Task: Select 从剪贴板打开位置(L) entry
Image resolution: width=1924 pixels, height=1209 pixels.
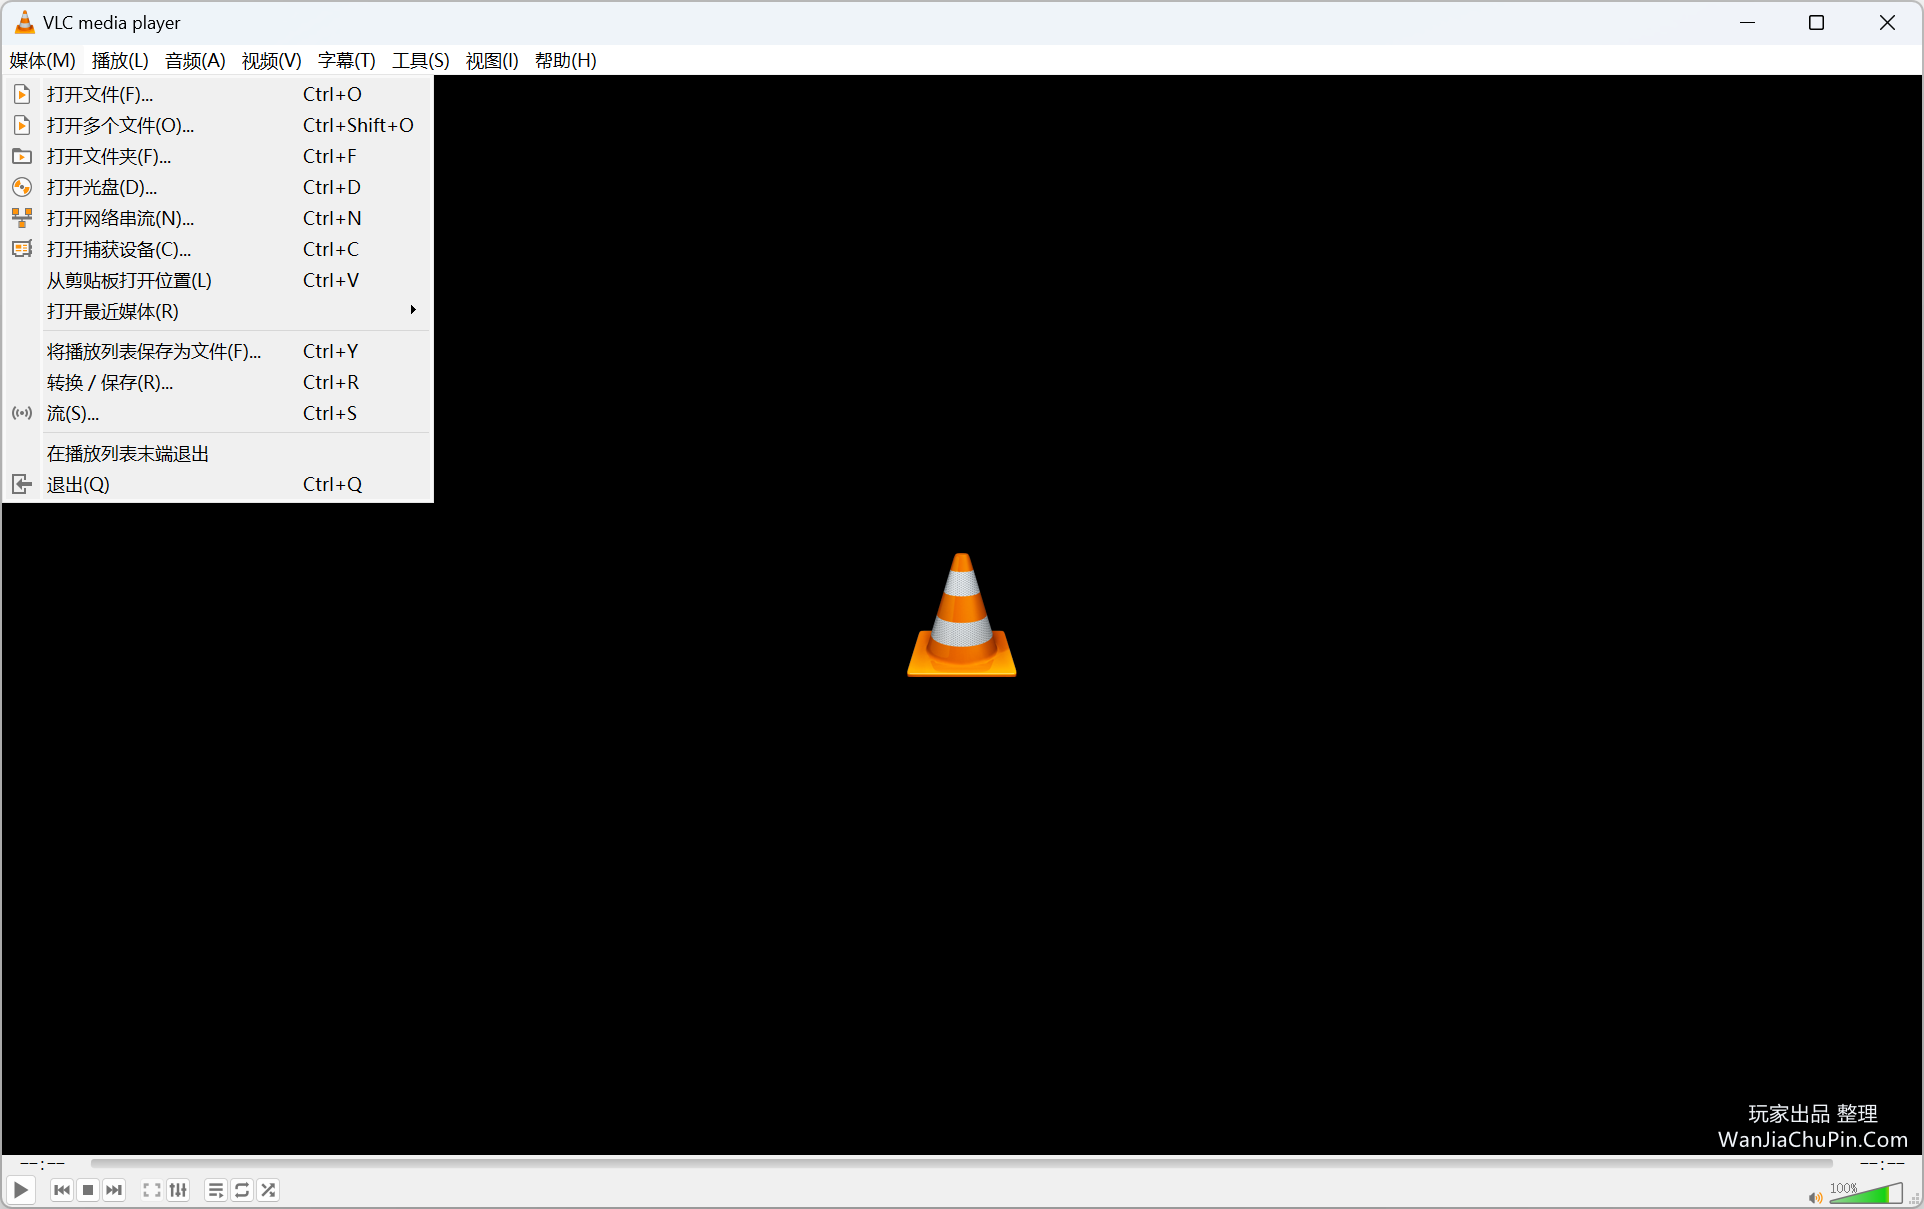Action: click(x=218, y=280)
